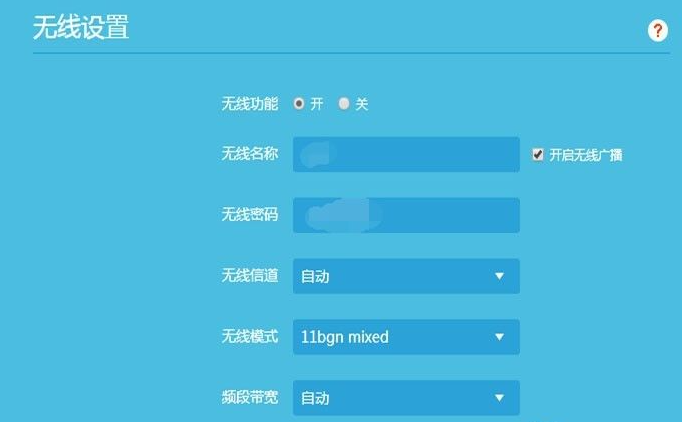
Task: Click the 无线名称 label text
Action: point(249,154)
